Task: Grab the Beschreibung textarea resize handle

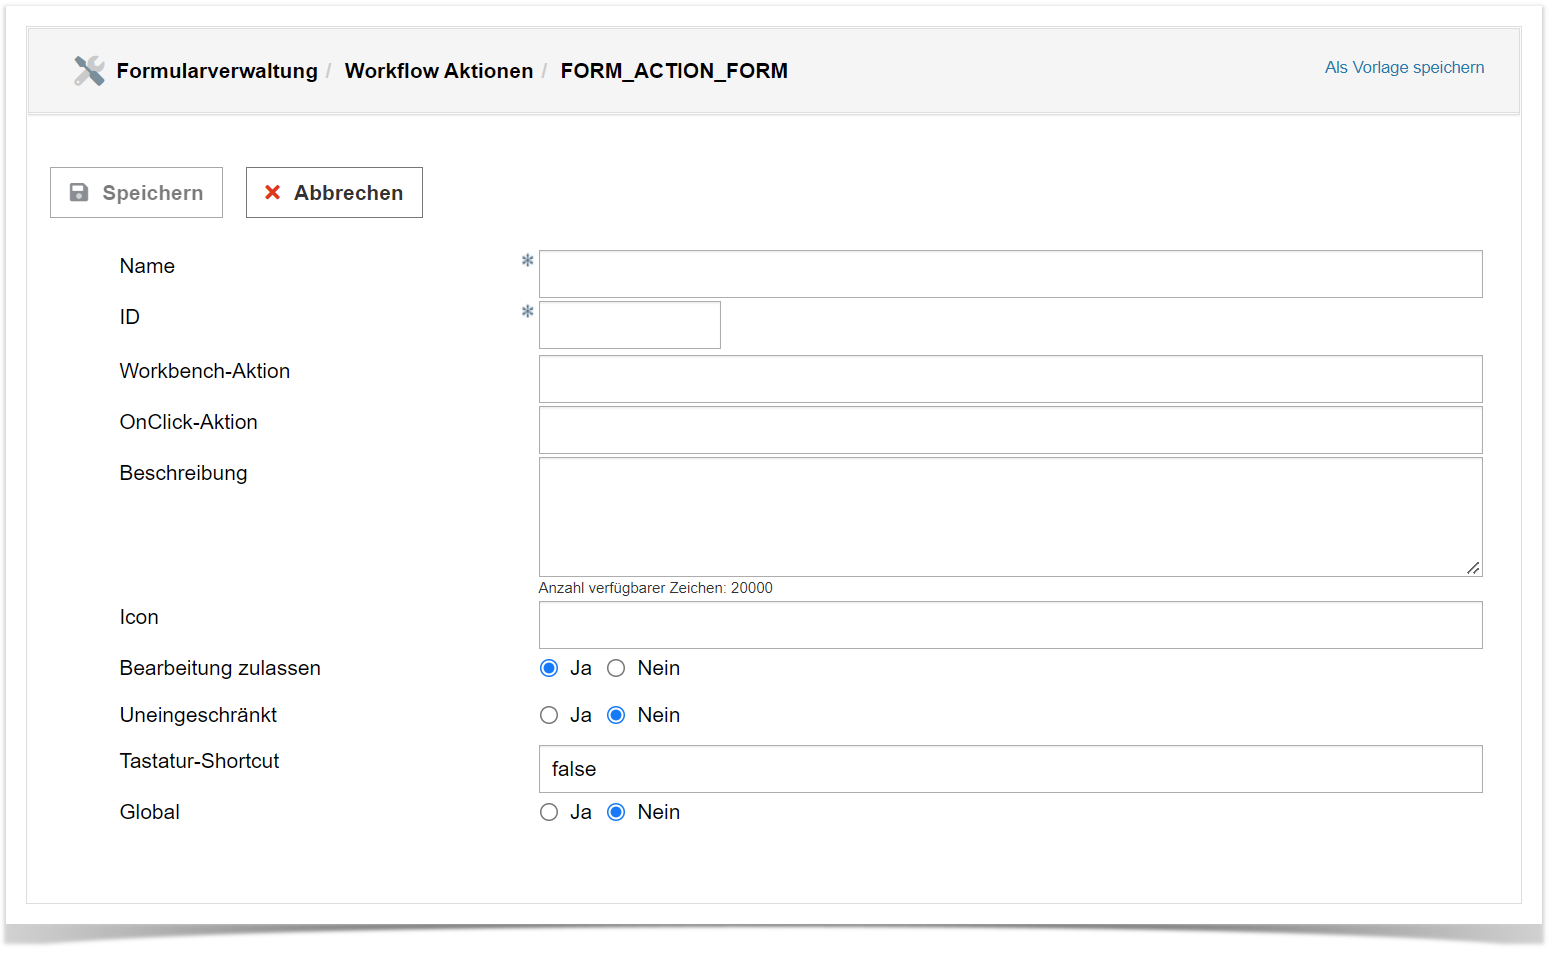Action: [x=1473, y=568]
